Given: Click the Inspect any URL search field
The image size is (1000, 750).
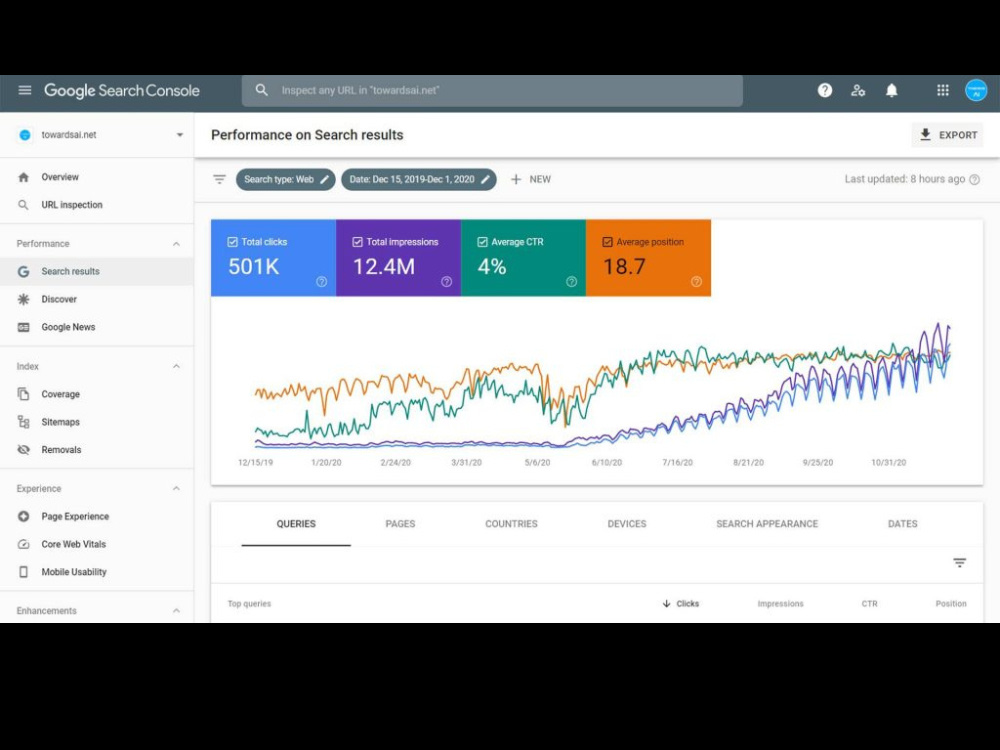Looking at the screenshot, I should pos(492,90).
